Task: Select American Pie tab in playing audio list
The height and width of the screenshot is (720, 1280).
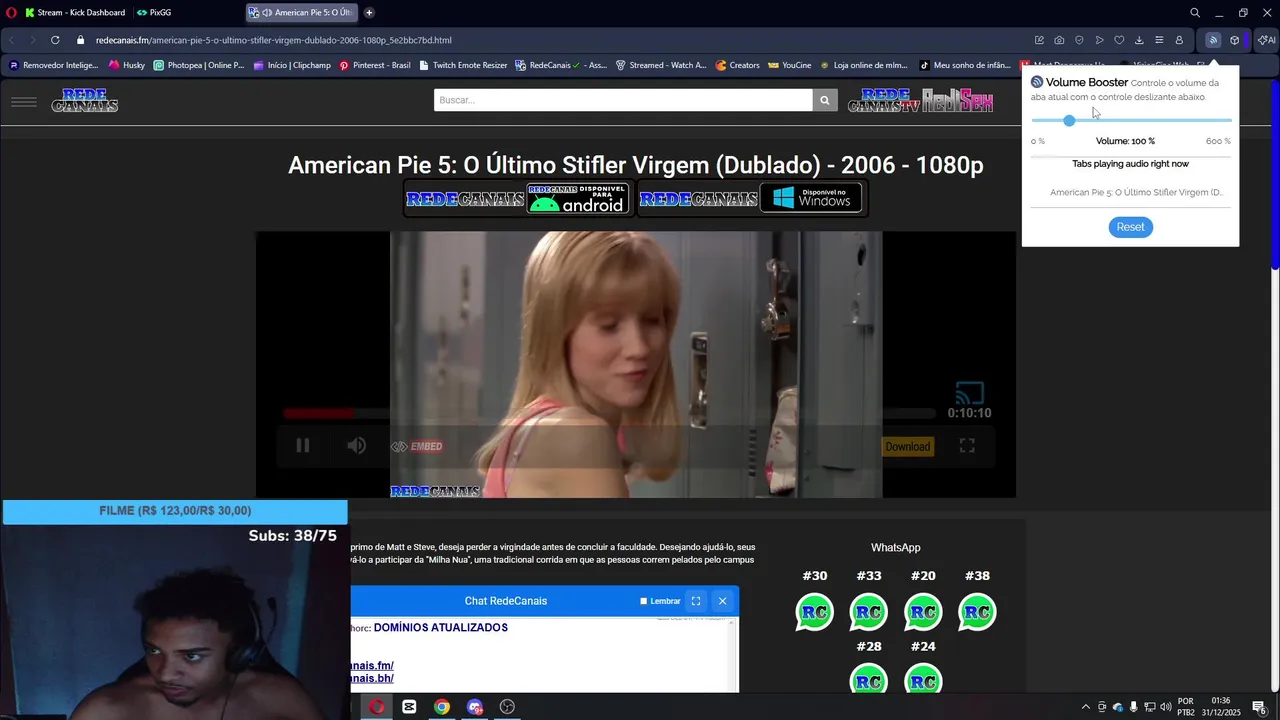Action: (x=1136, y=192)
